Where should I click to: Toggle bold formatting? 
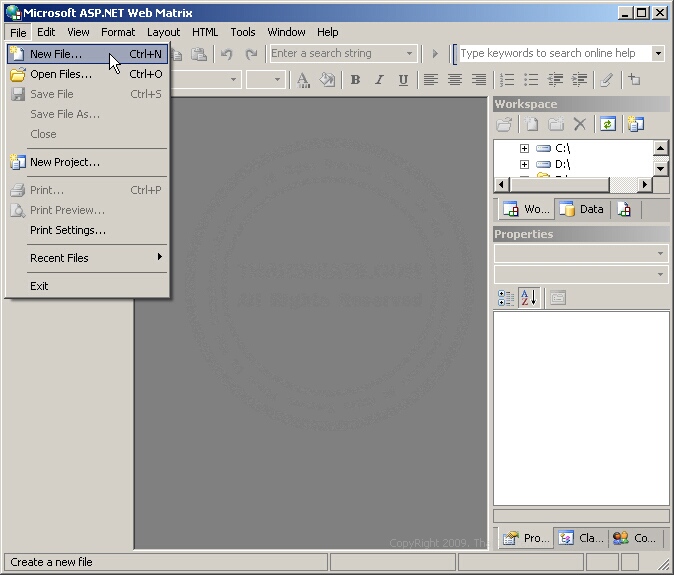coord(355,80)
